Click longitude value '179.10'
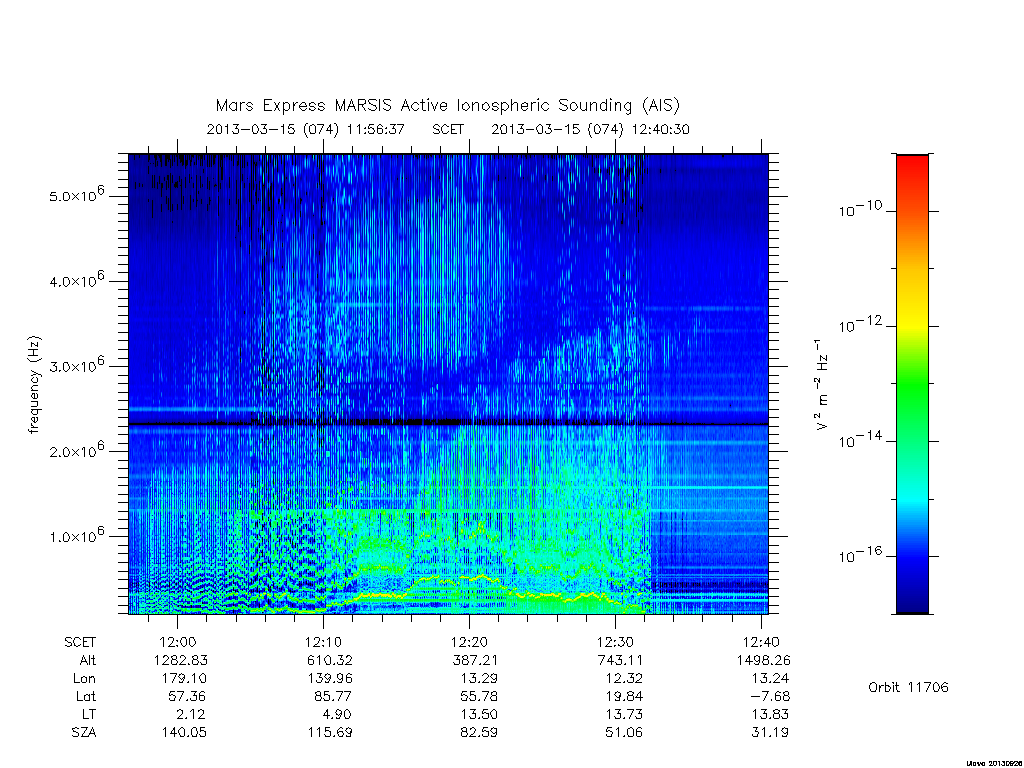 click(184, 679)
